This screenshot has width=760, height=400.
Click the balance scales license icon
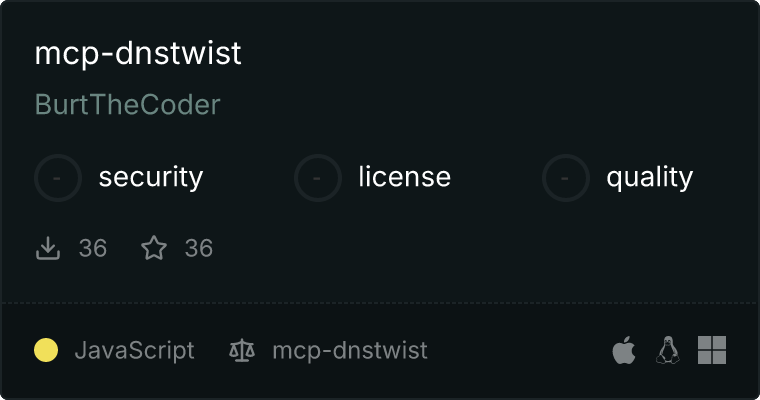tap(242, 350)
